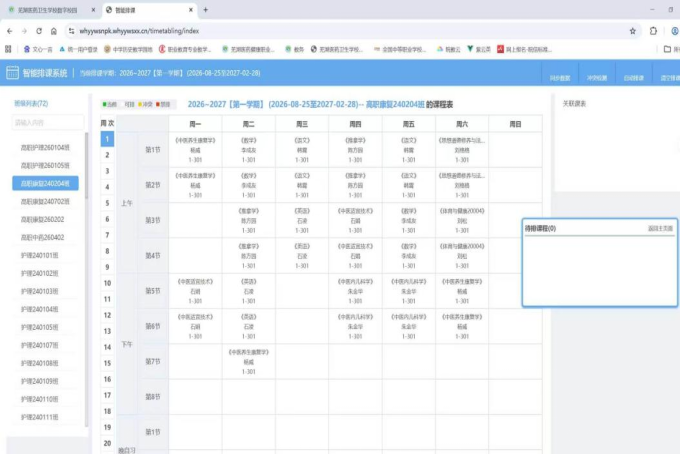Select class 护理240104班 in the list

click(x=45, y=309)
